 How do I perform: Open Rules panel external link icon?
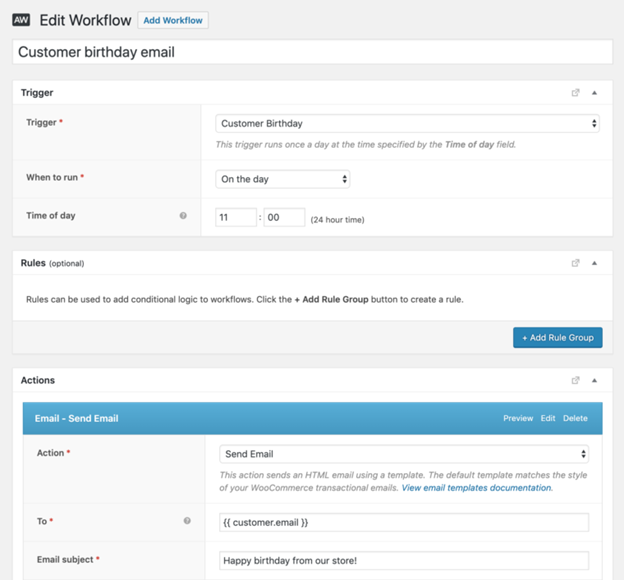pos(575,263)
